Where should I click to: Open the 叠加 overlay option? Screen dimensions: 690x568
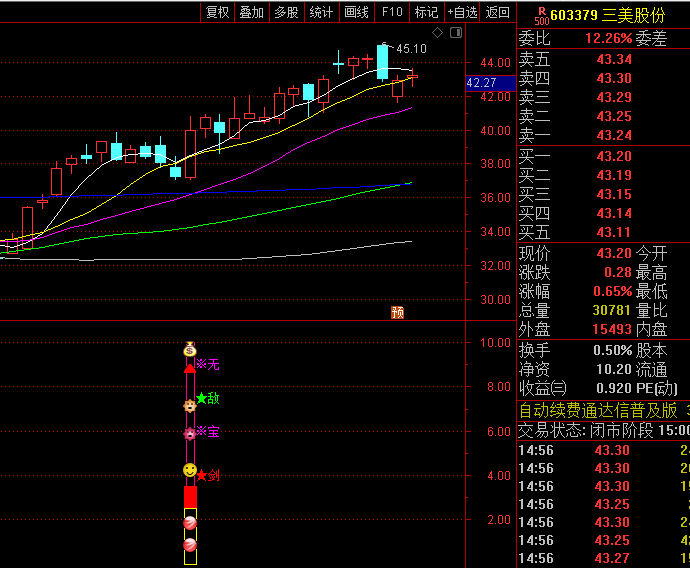(252, 12)
